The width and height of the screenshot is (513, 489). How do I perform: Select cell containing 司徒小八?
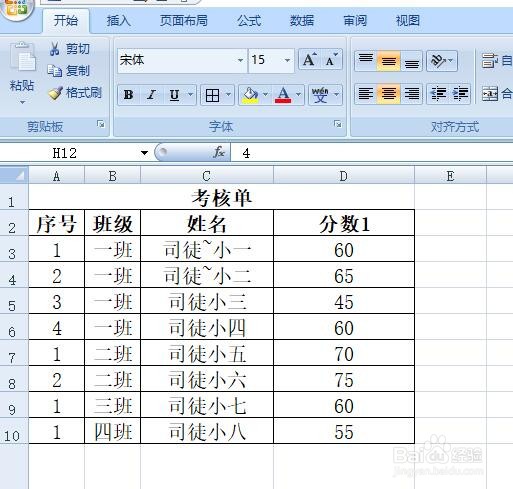pos(207,431)
